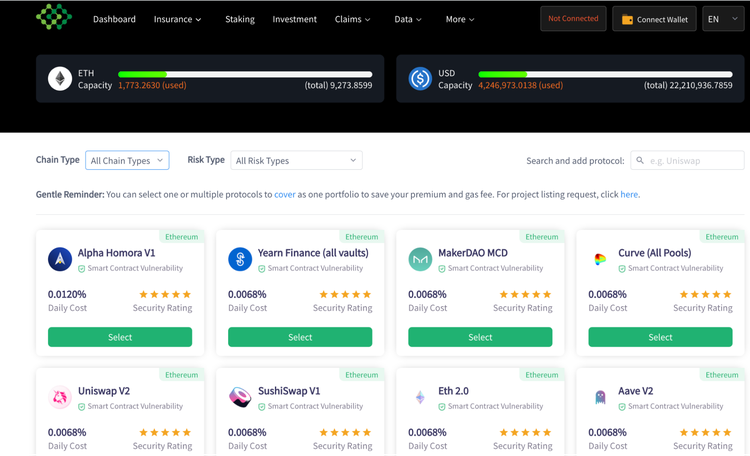Click USD total value 22,210,936.7859
Screen dimensions: 750x456
pyautogui.click(x=688, y=85)
